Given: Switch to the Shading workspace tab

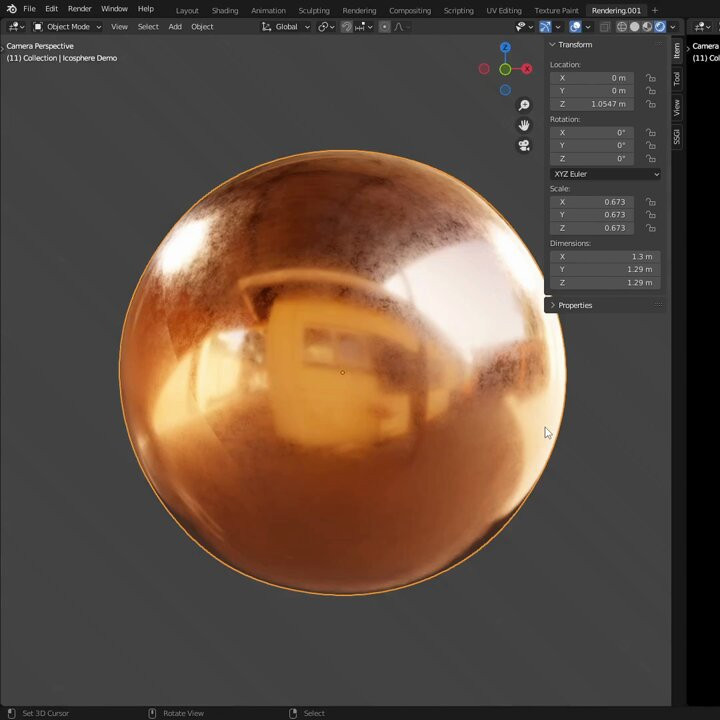Looking at the screenshot, I should click(225, 10).
